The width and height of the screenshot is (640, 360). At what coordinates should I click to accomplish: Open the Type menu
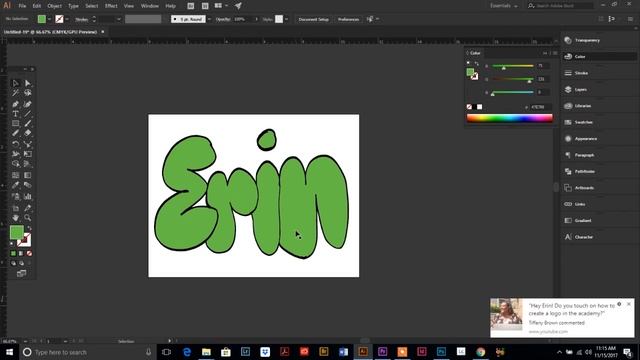pos(73,6)
